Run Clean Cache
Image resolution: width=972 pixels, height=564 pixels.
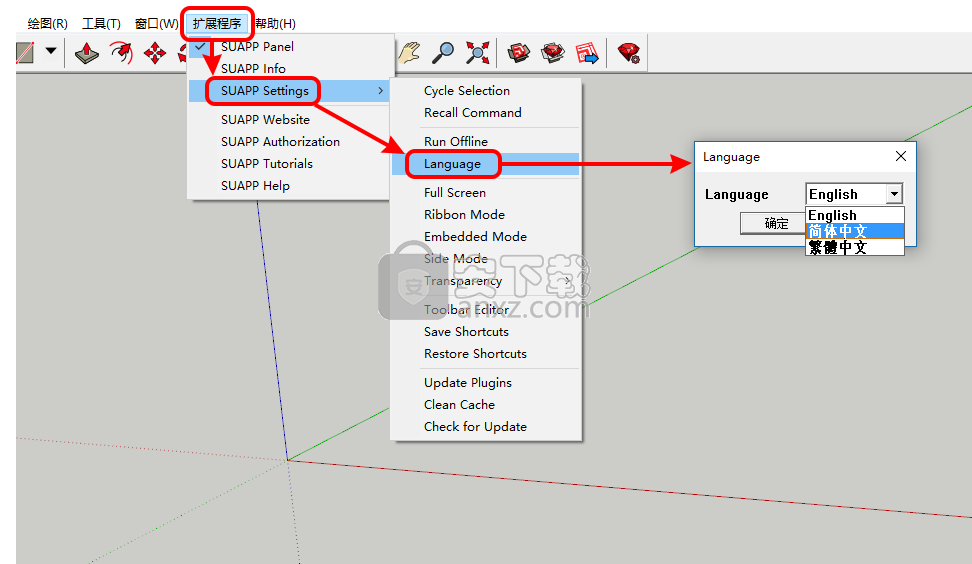486,404
